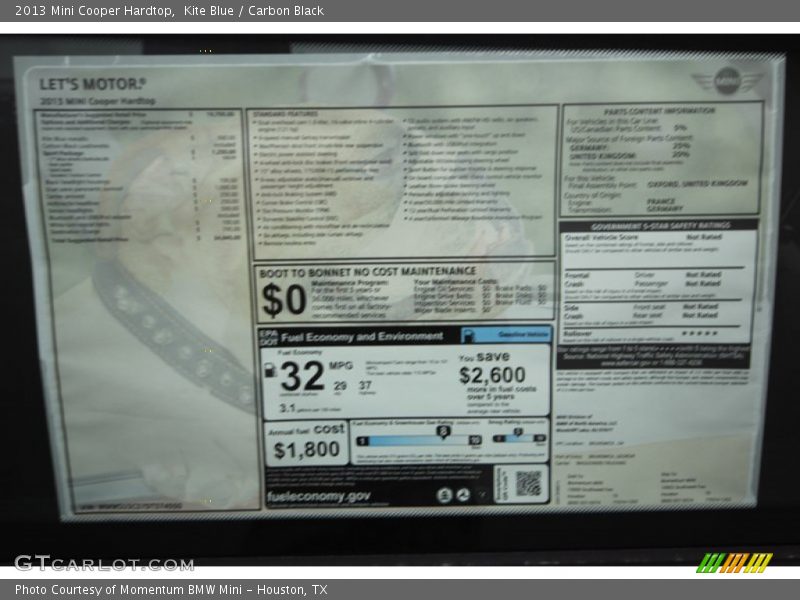800x600 pixels.
Task: Click the "LET'S MOTOR." heading
Action: [92, 84]
